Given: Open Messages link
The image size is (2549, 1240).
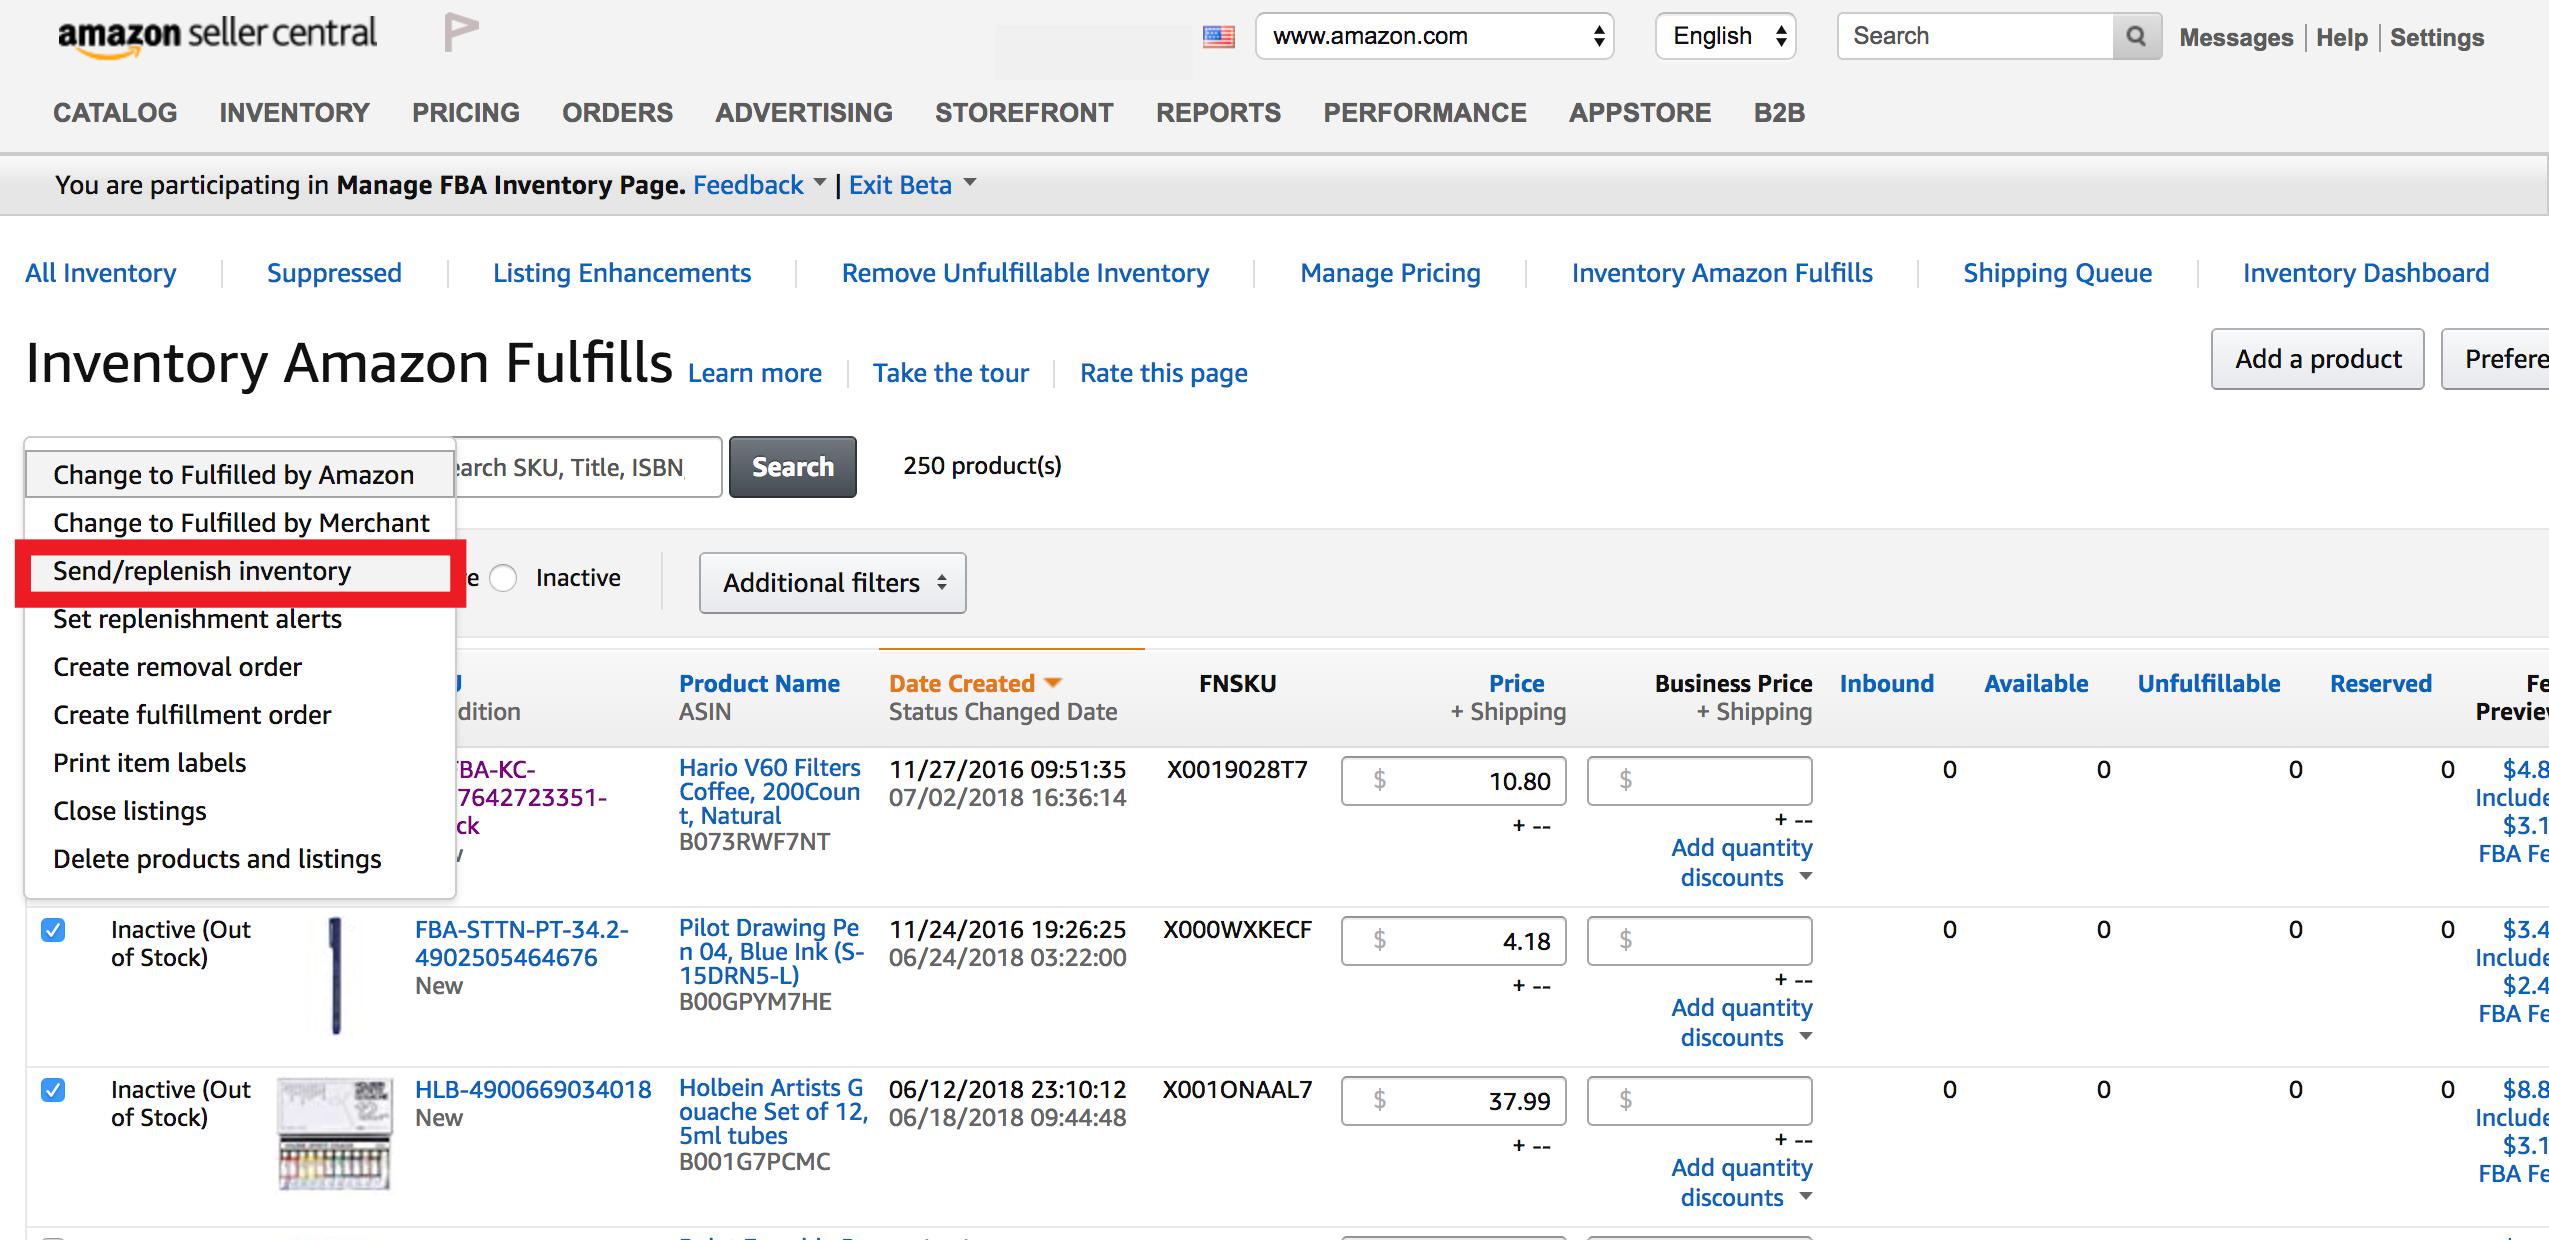Looking at the screenshot, I should pos(2236,38).
